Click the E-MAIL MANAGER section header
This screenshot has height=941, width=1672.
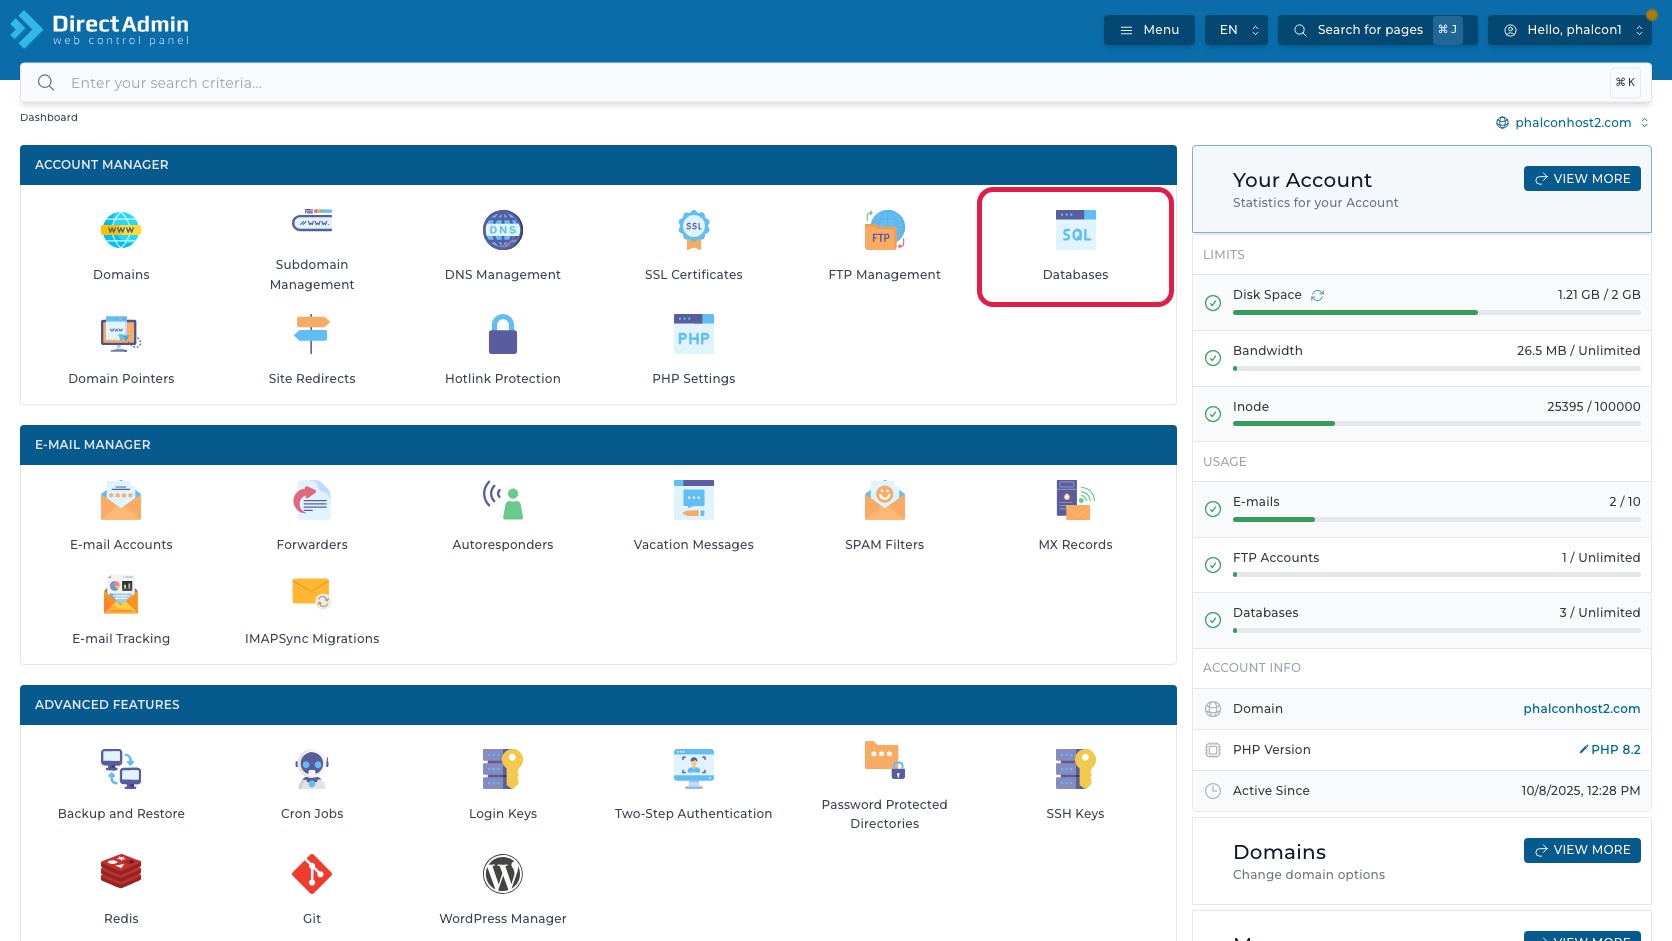click(598, 445)
